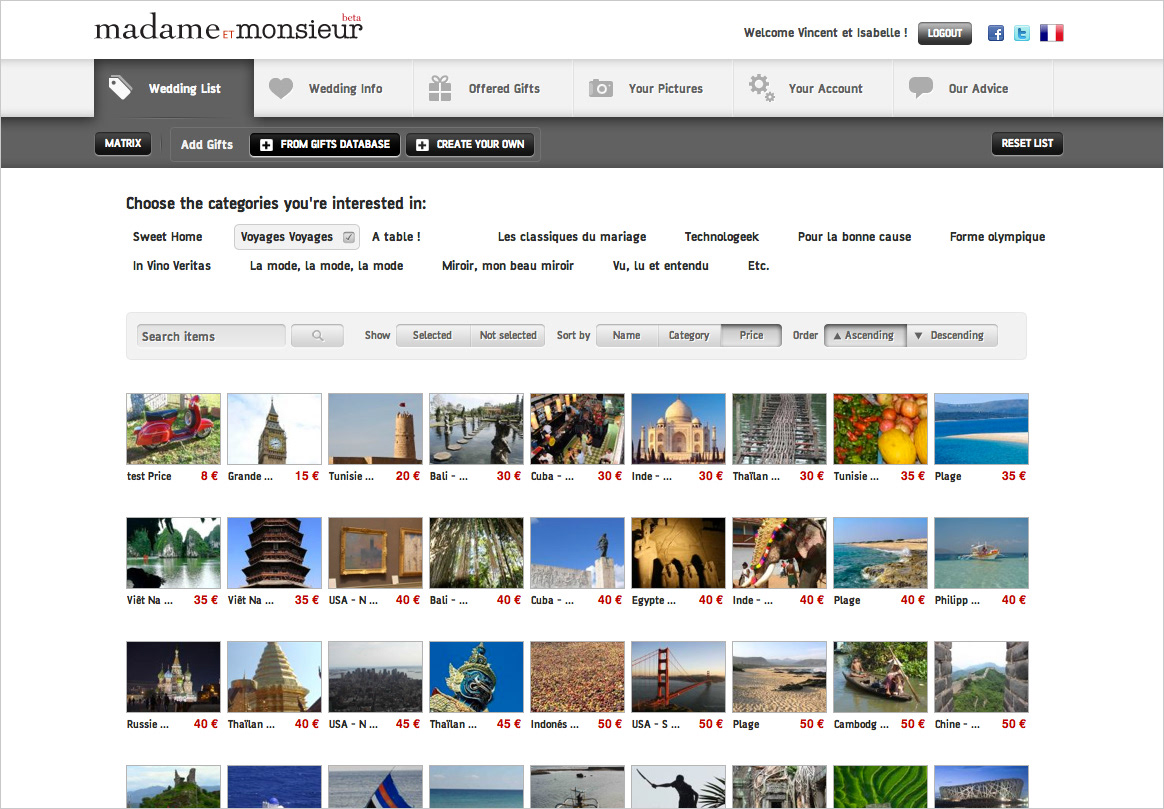Select the red scooter test Price thumbnail
Screen dimensions: 1164x809
(x=174, y=429)
